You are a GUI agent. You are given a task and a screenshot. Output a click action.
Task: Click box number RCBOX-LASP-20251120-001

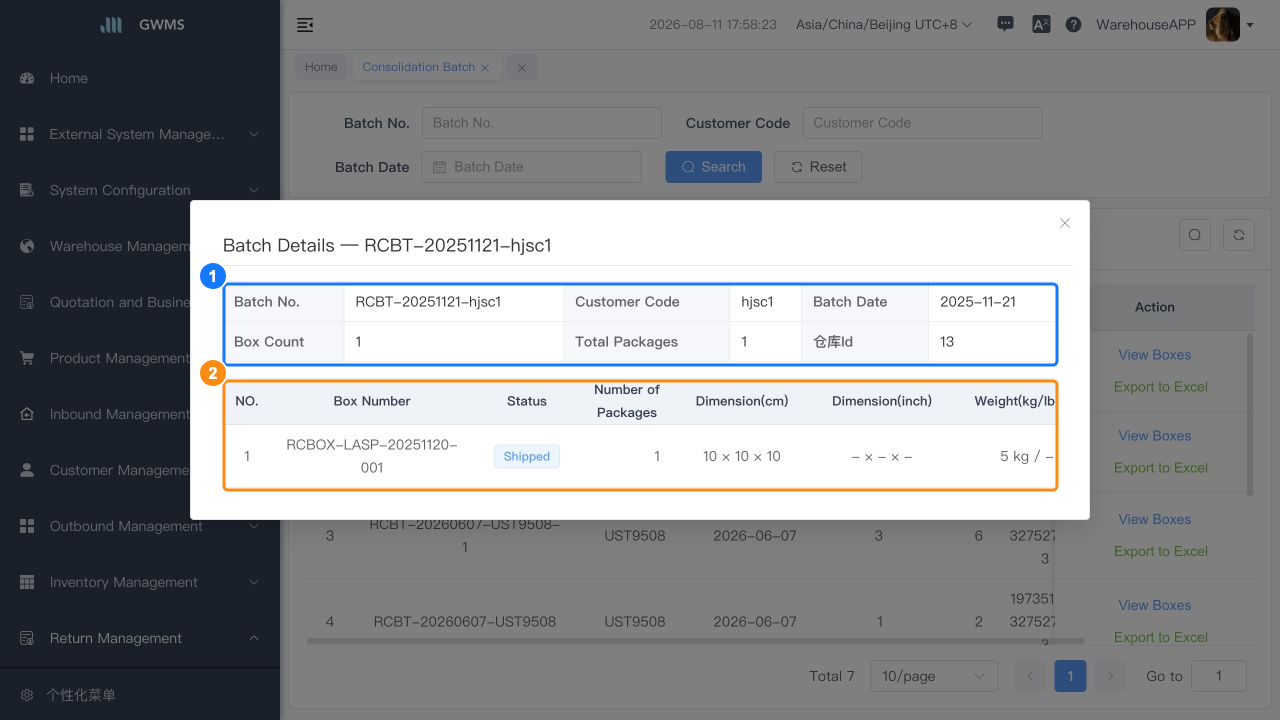pyautogui.click(x=372, y=456)
